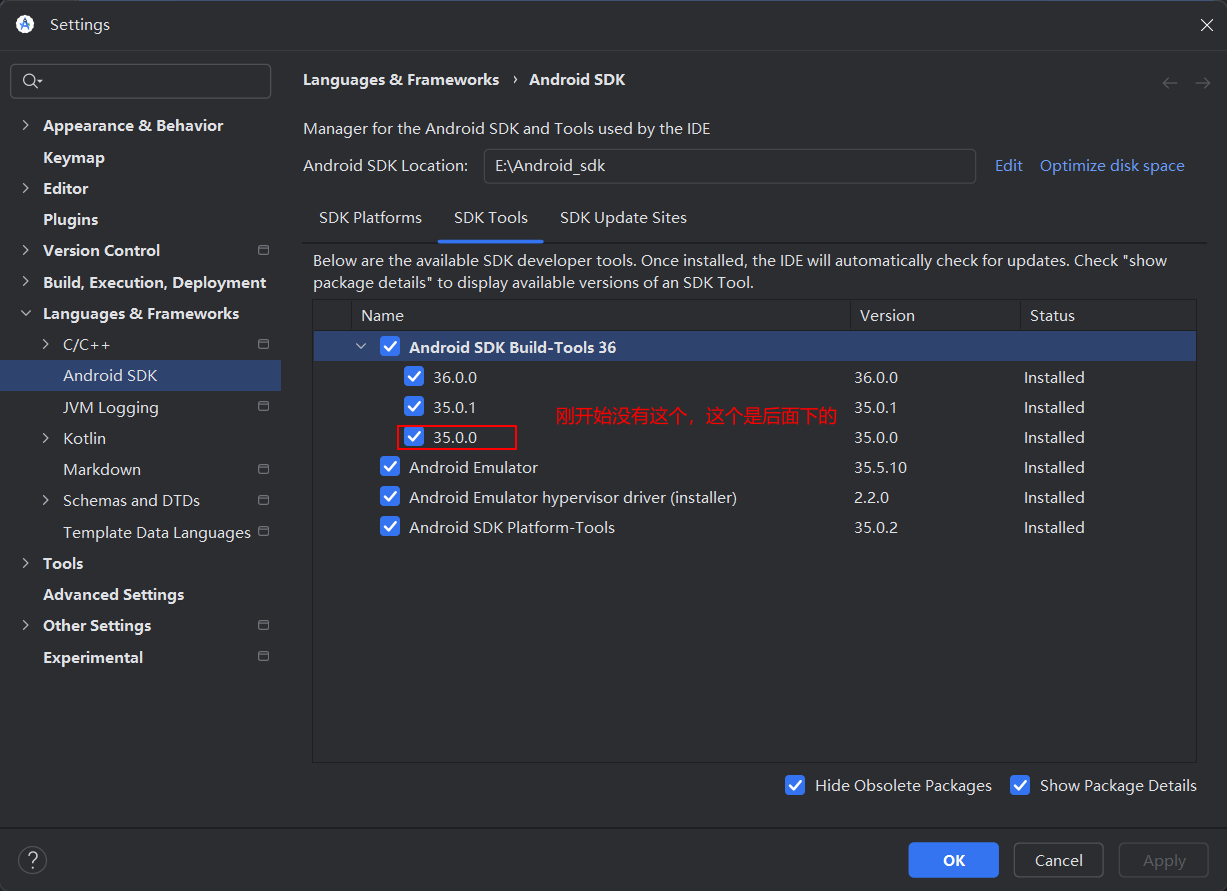Disable Show Package Details

pyautogui.click(x=1020, y=785)
